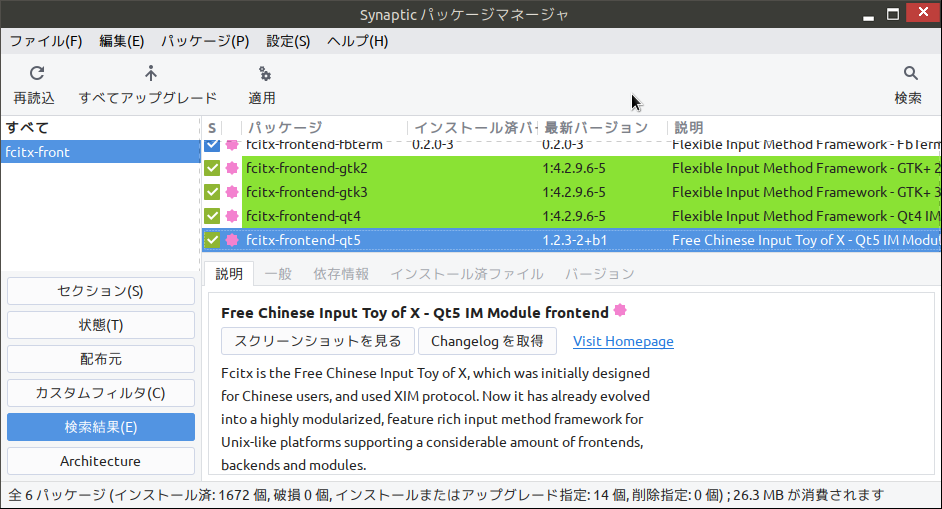Screen dimensions: 942x509
Task: Sort by the パッケージ column header
Action: [x=324, y=127]
